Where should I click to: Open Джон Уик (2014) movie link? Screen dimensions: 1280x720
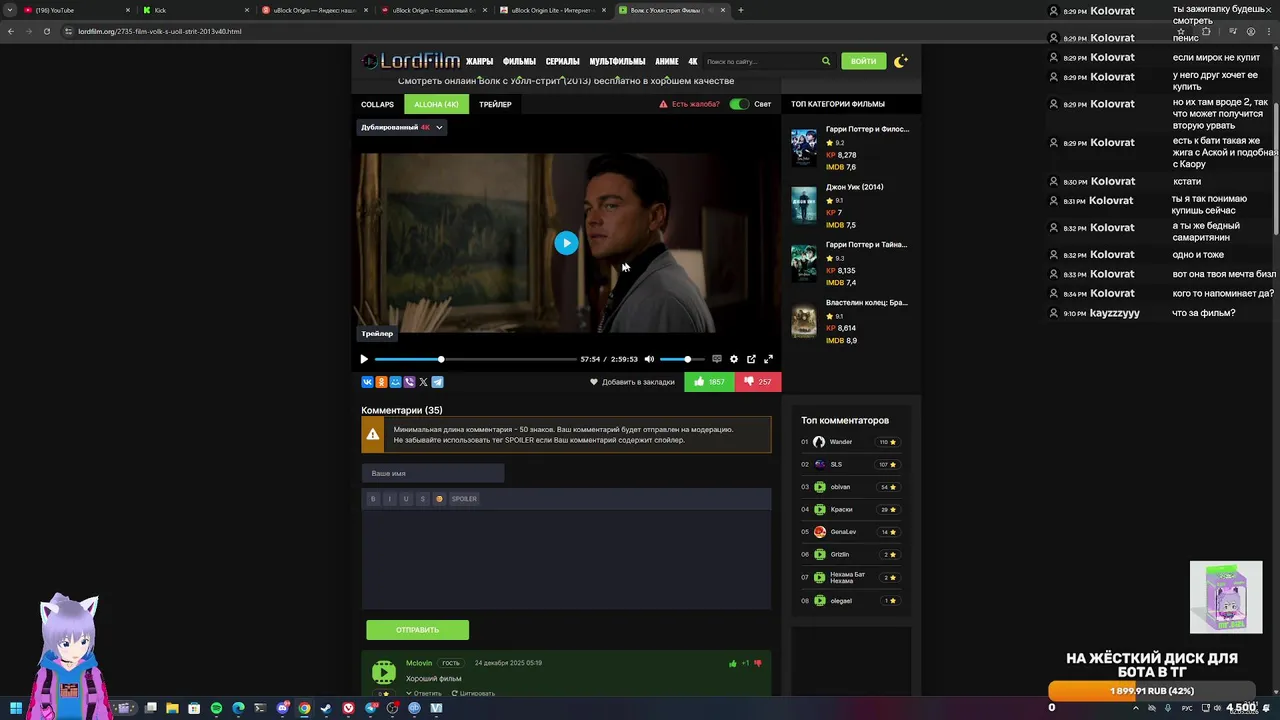855,187
